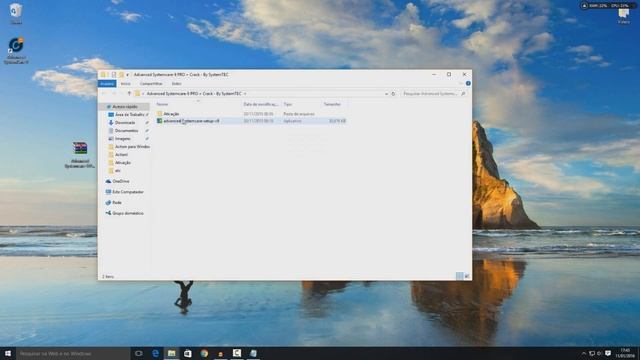Select the advanced Systemcare setup file
Screen dimensions: 640x360
[x=191, y=121]
